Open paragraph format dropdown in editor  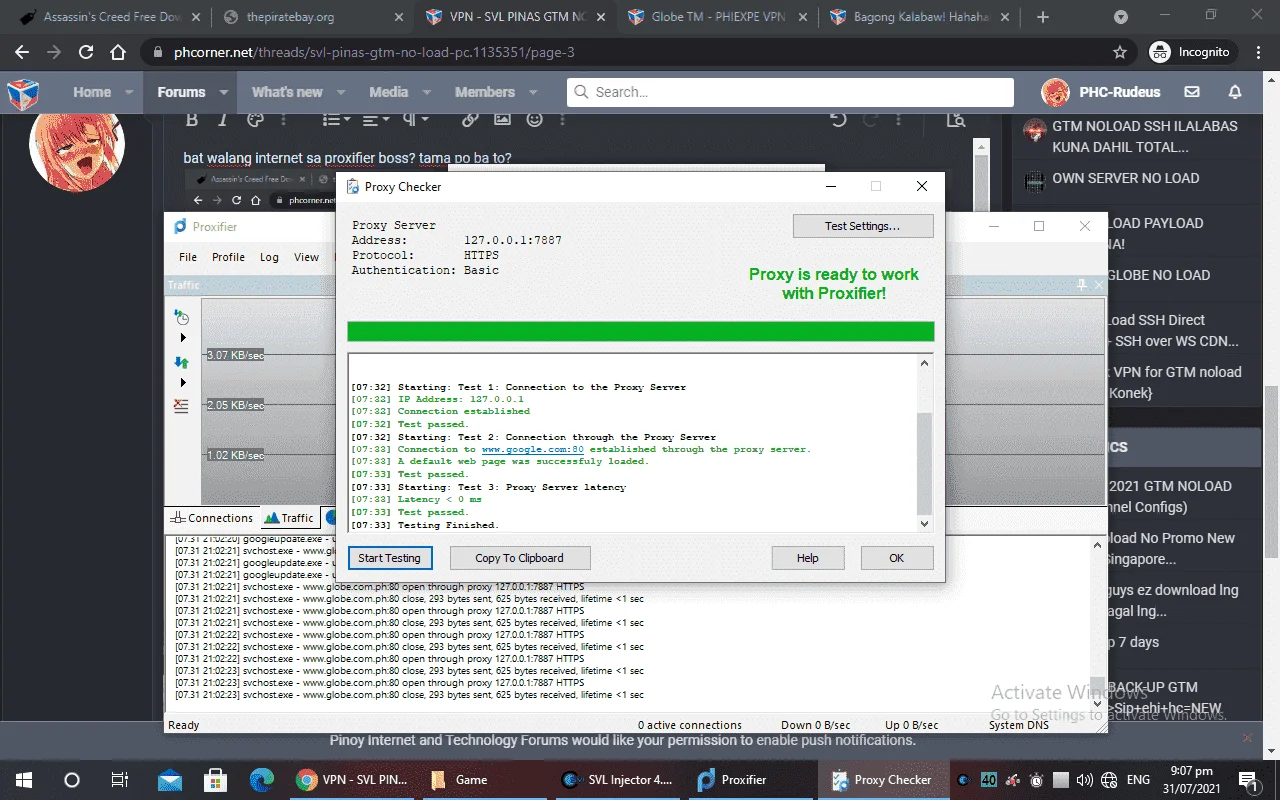click(415, 120)
